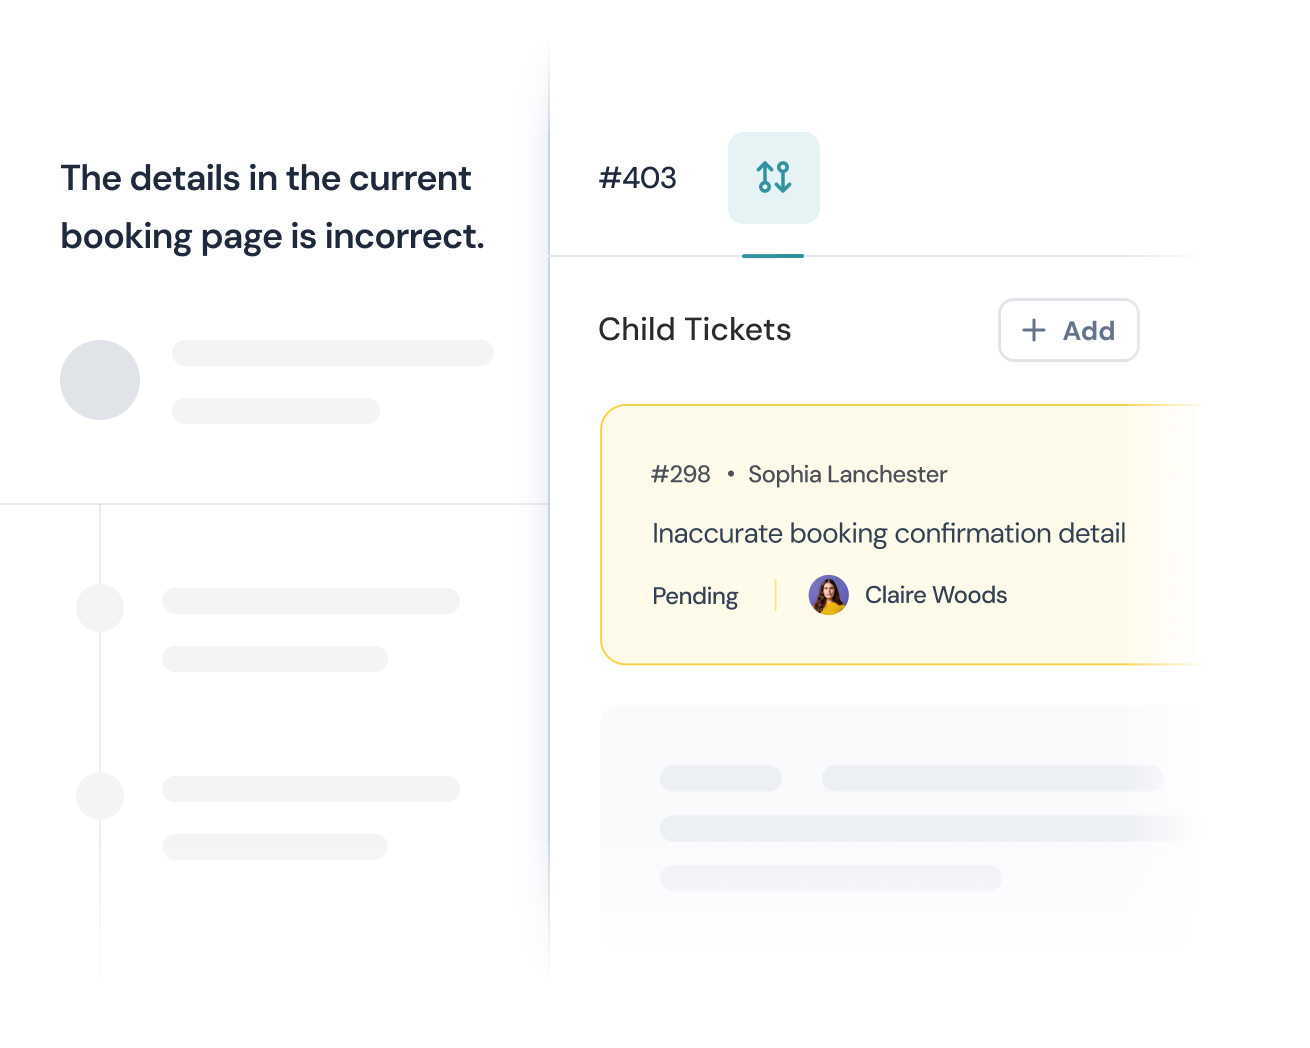Viewport: 1310px width, 1048px height.
Task: Click the dot separator next to #298
Action: [730, 474]
